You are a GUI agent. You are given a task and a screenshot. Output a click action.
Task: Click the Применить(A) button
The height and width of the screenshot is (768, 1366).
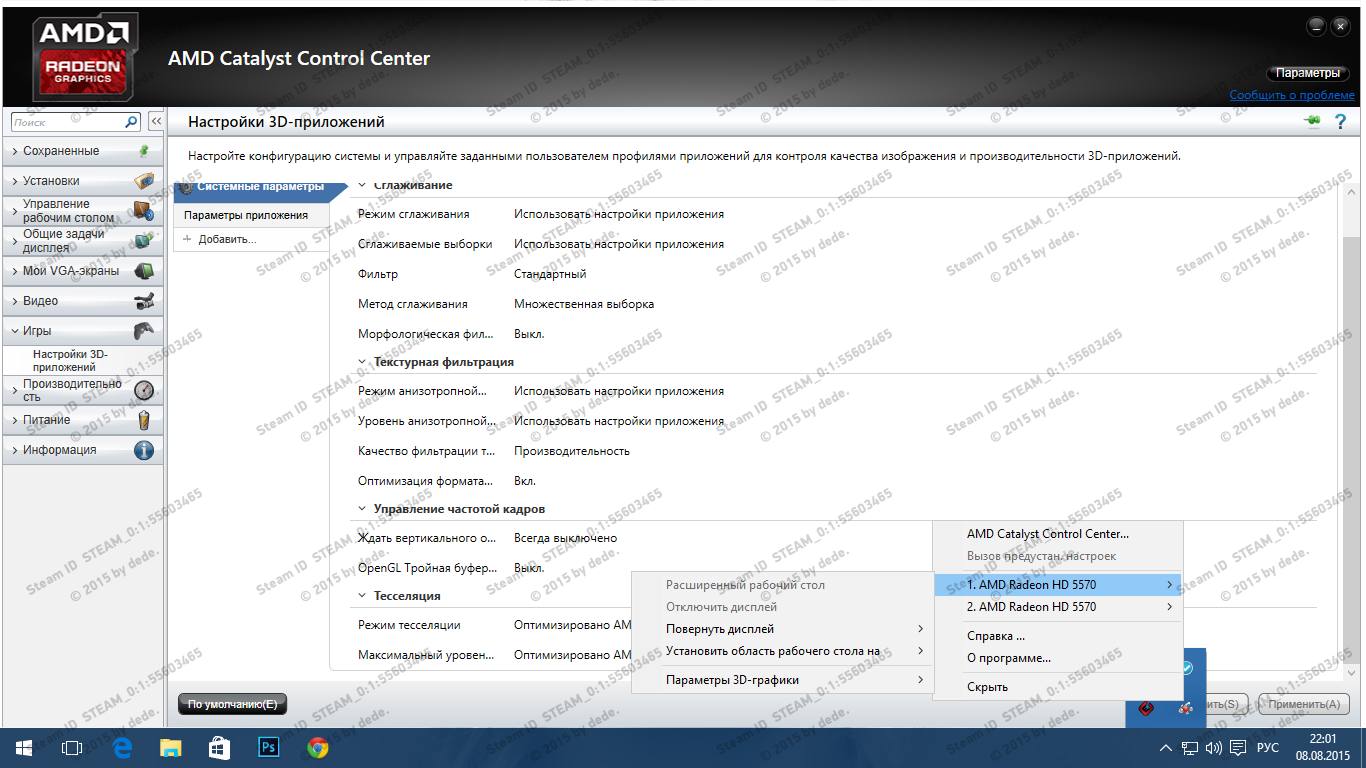coord(1304,704)
